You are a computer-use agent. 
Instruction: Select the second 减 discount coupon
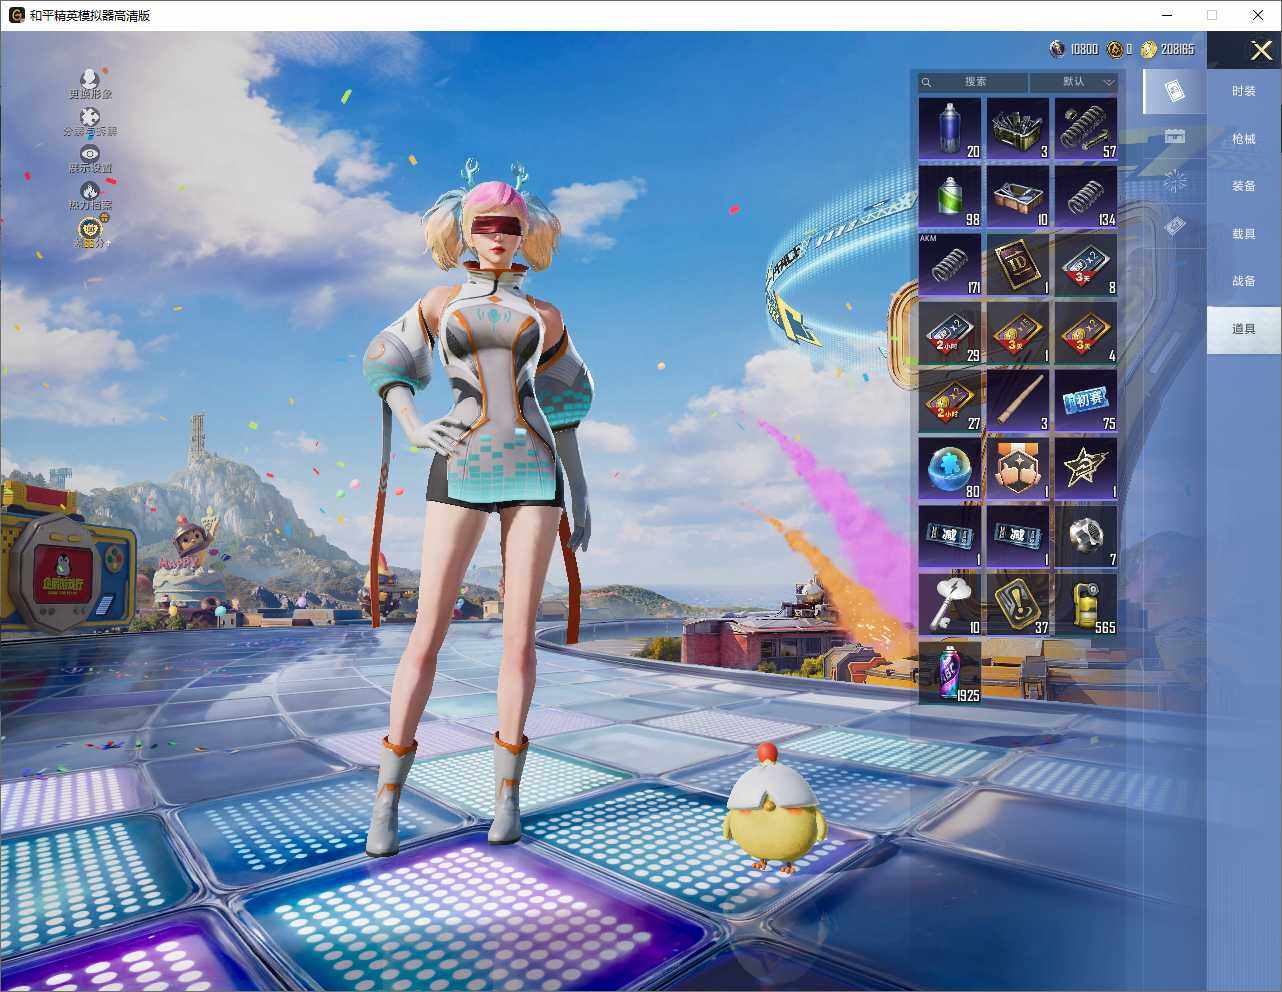tap(1018, 536)
